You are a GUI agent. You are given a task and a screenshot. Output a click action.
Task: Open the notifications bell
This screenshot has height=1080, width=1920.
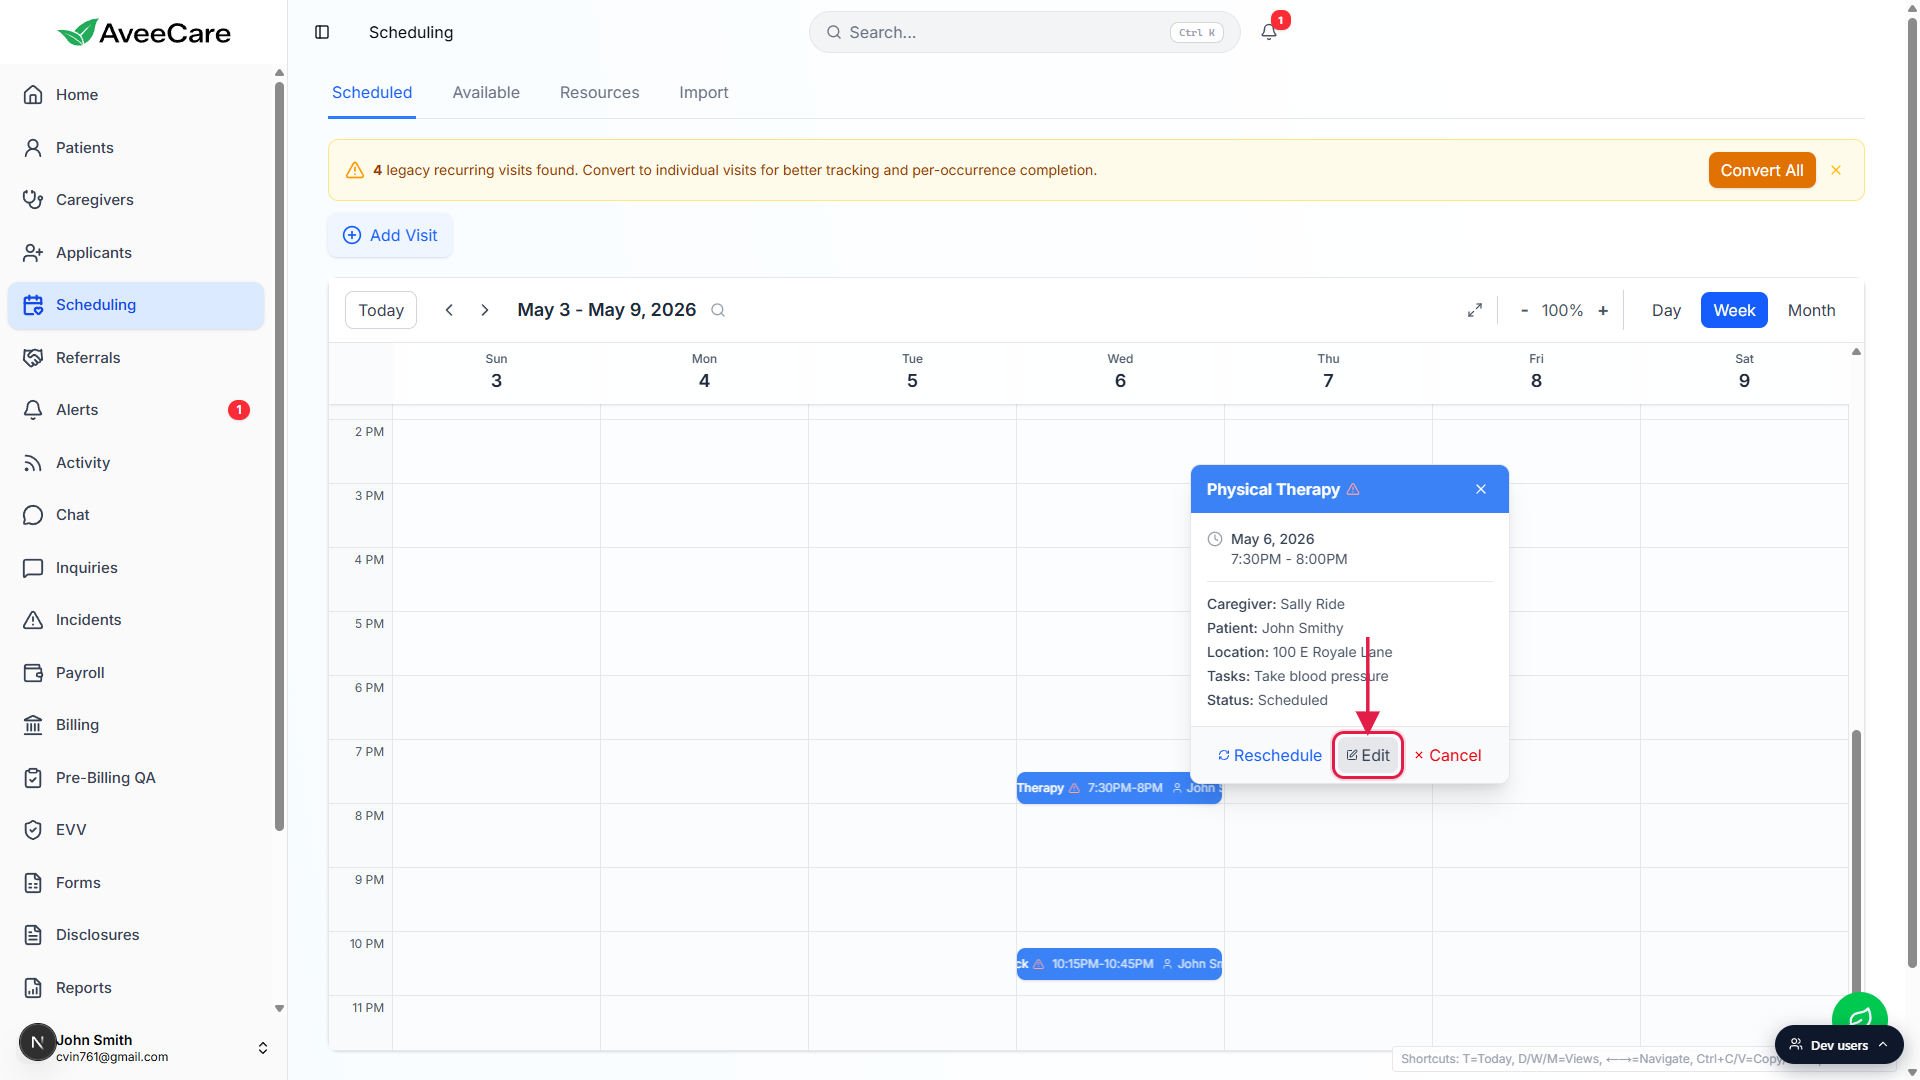[1269, 32]
